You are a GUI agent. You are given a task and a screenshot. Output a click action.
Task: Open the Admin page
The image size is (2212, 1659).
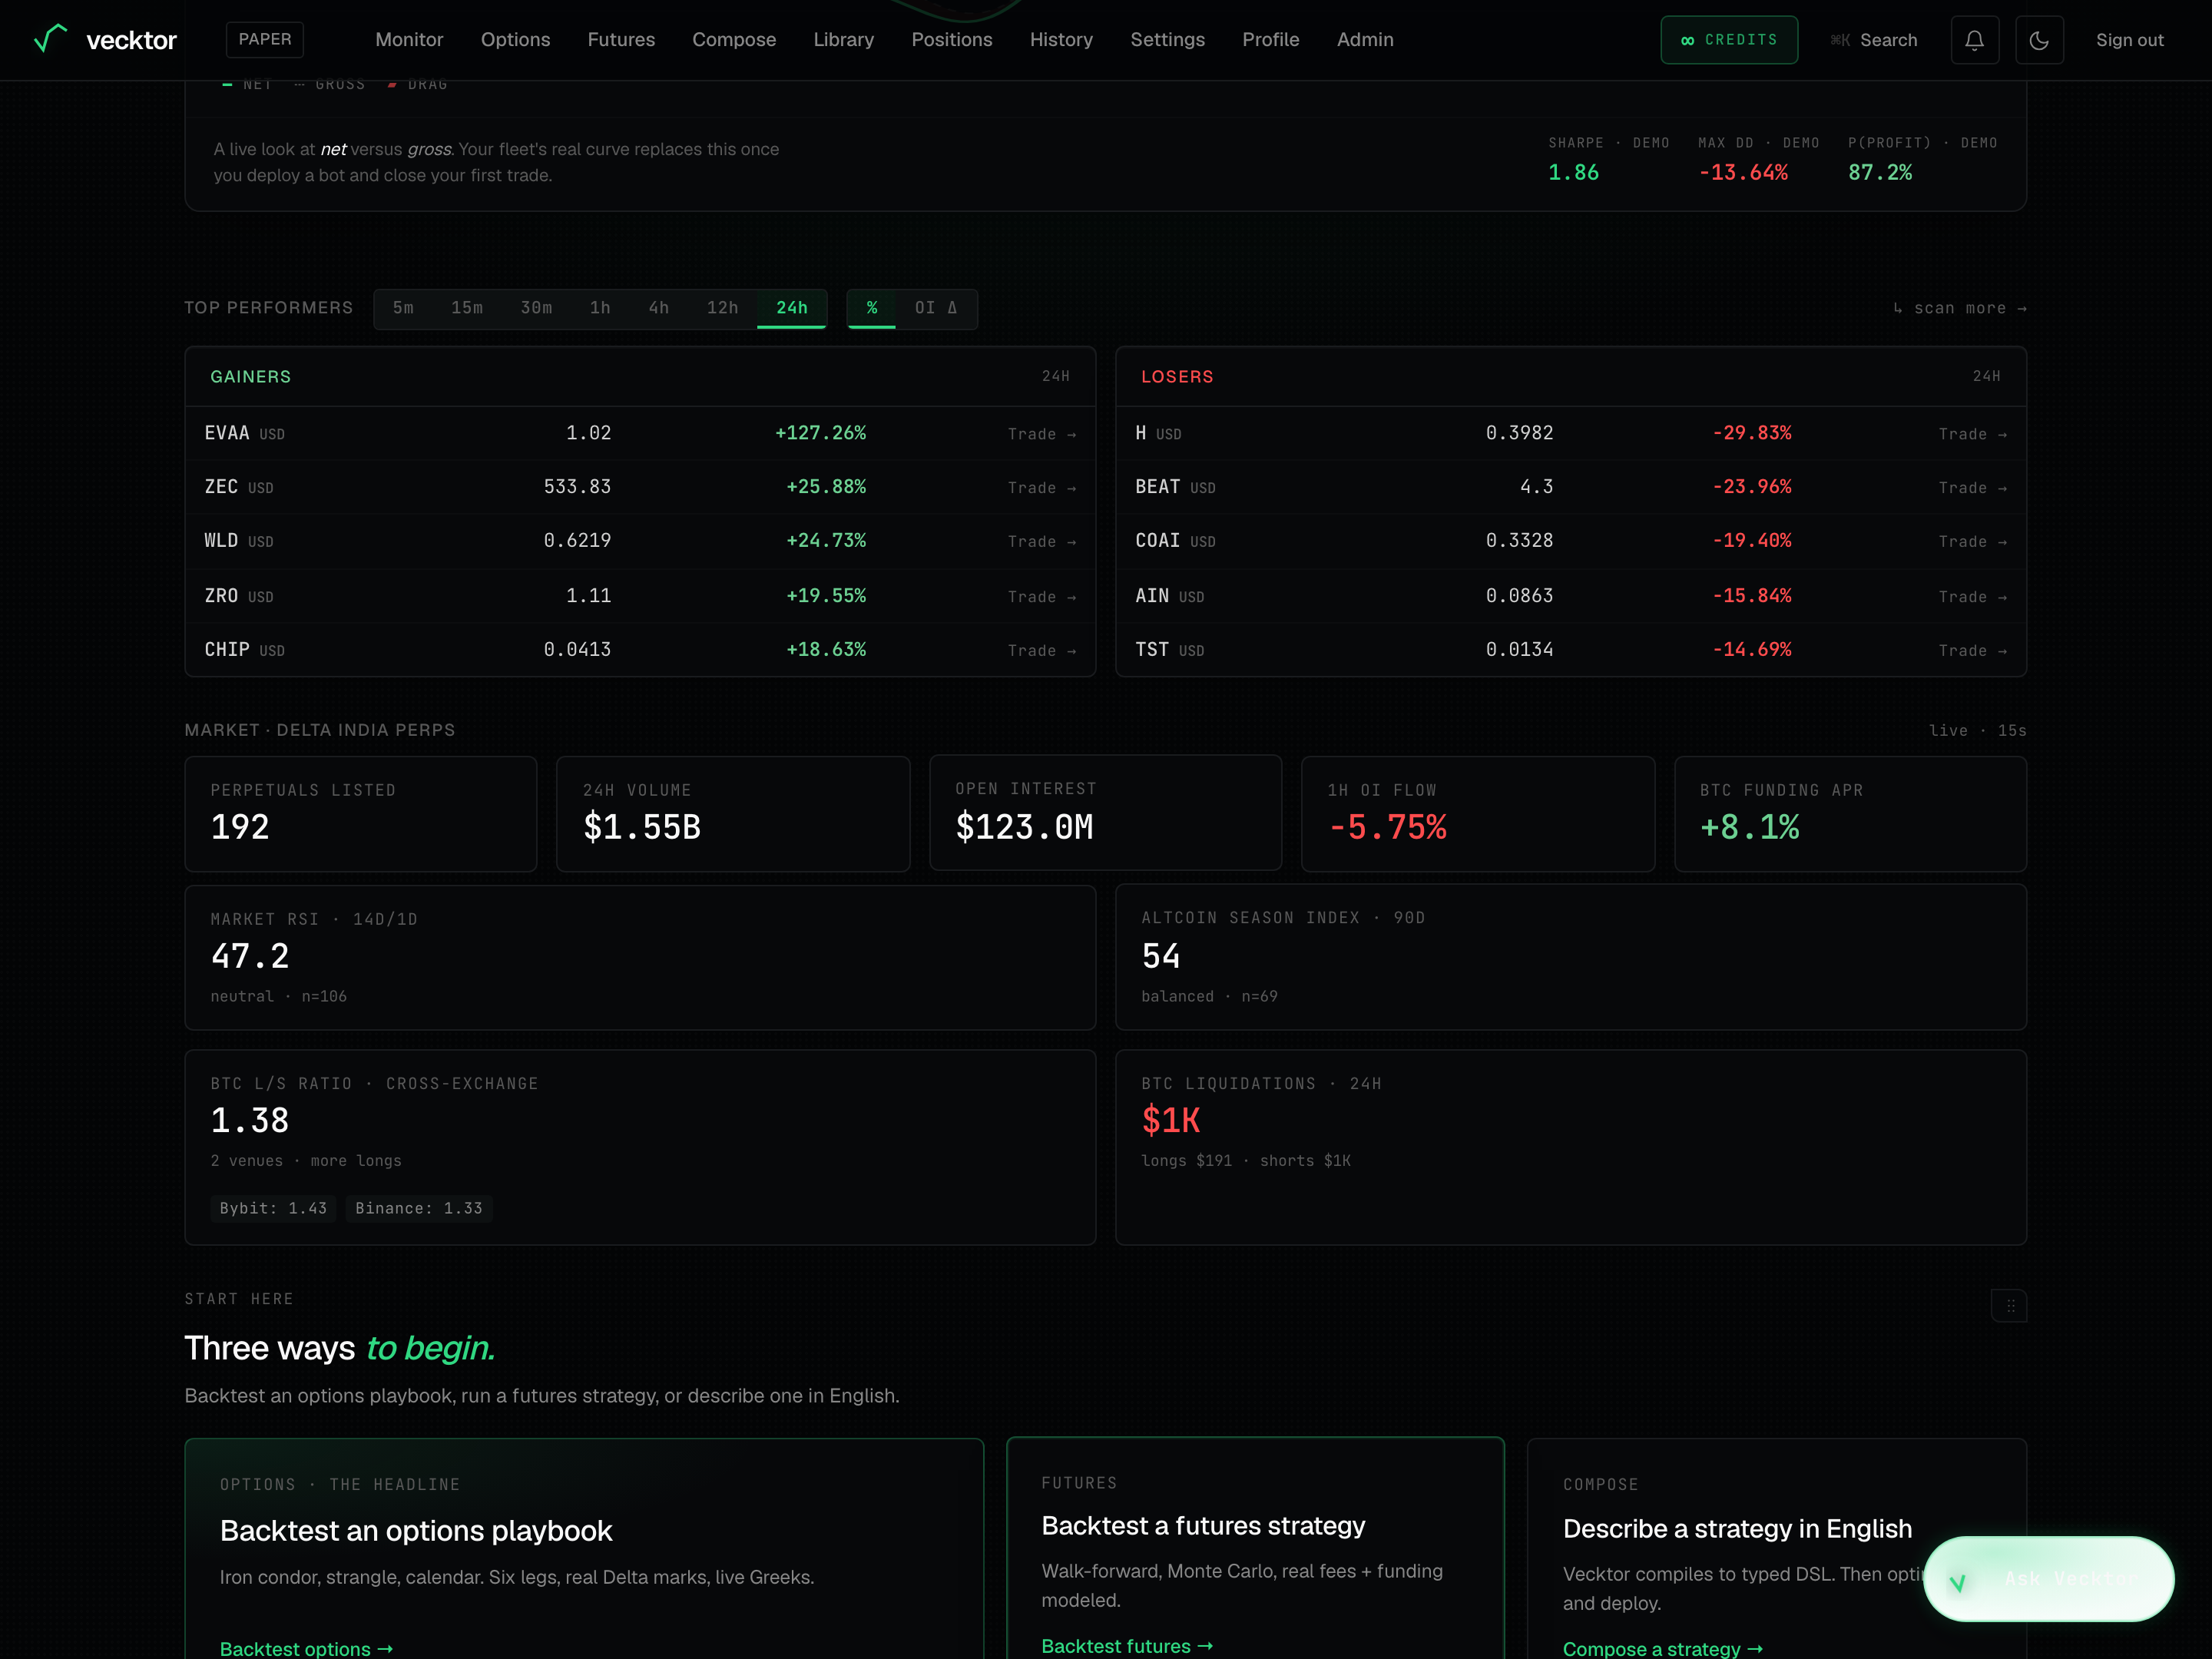point(1365,40)
